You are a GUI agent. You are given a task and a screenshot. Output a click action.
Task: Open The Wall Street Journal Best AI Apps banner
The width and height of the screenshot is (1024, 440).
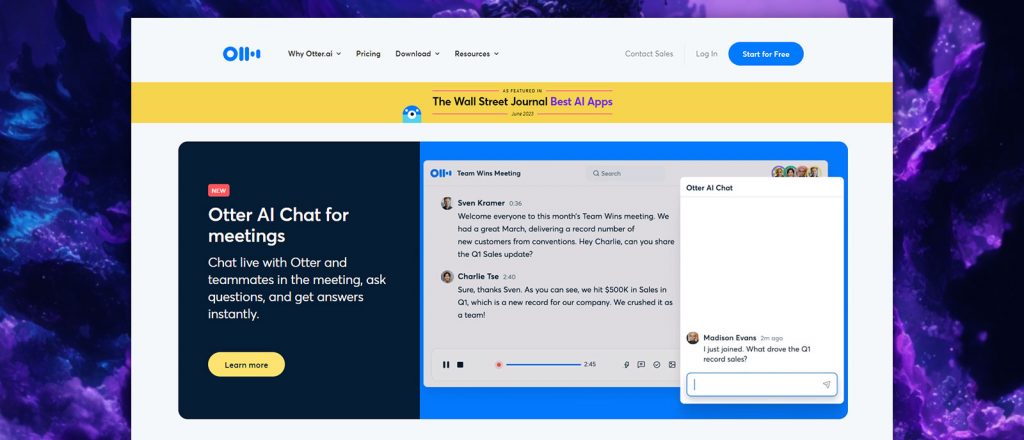pyautogui.click(x=511, y=102)
